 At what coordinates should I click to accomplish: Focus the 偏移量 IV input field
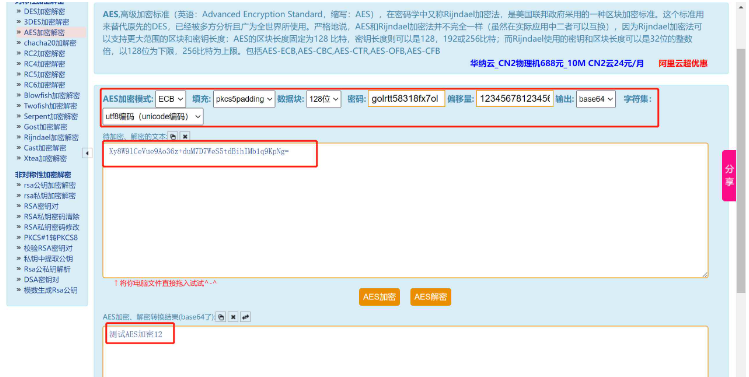(x=515, y=99)
